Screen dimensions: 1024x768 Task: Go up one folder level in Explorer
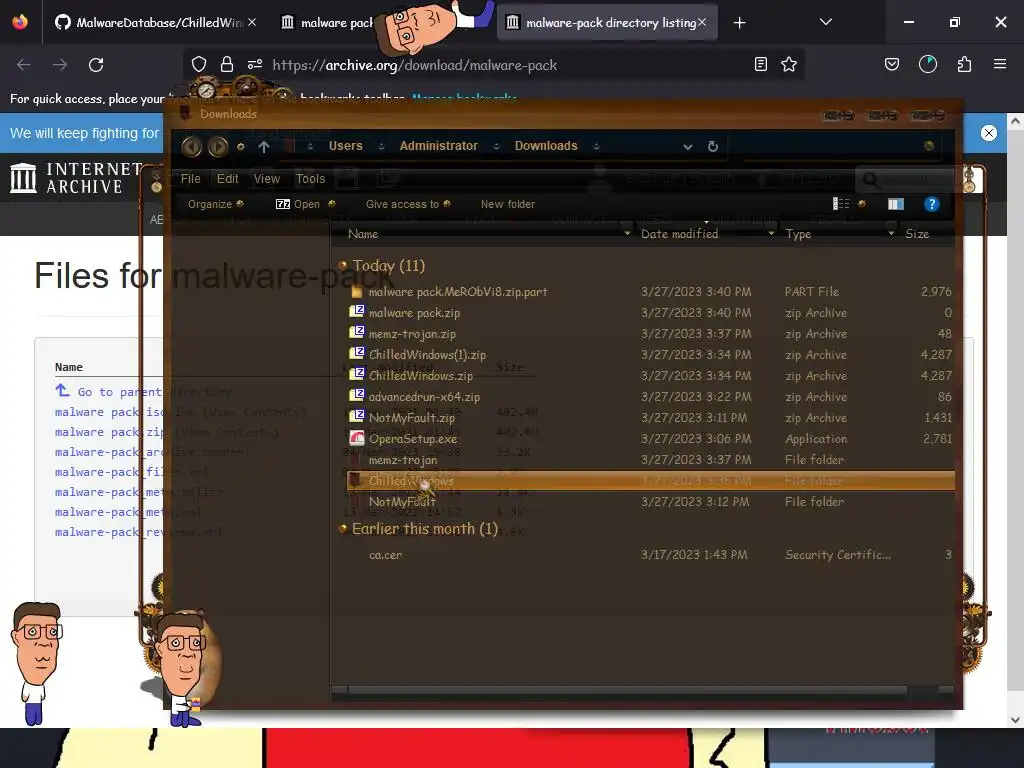[x=264, y=147]
